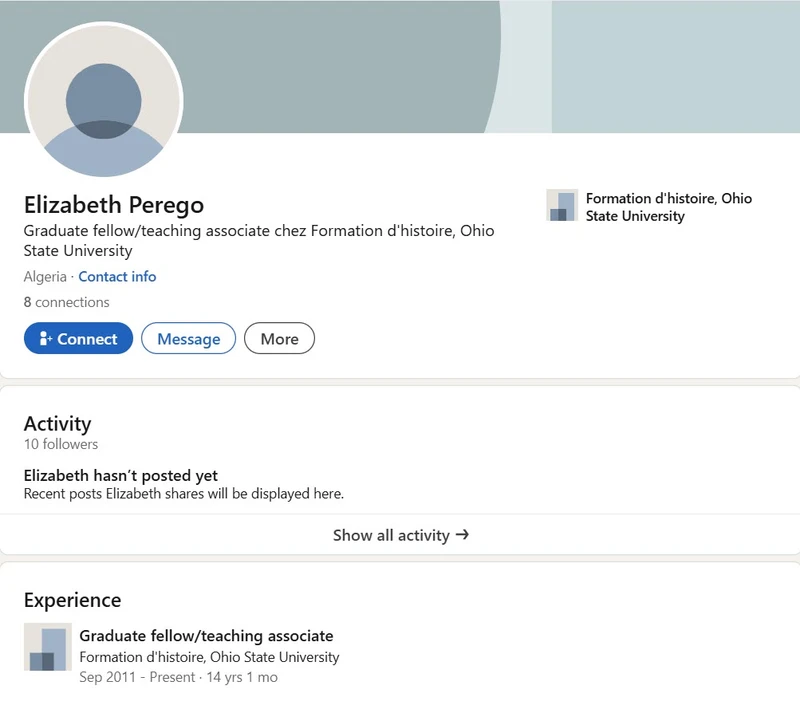This screenshot has height=701, width=800.
Task: Open the Graduate fellow/teaching associate experience title
Action: pos(206,636)
